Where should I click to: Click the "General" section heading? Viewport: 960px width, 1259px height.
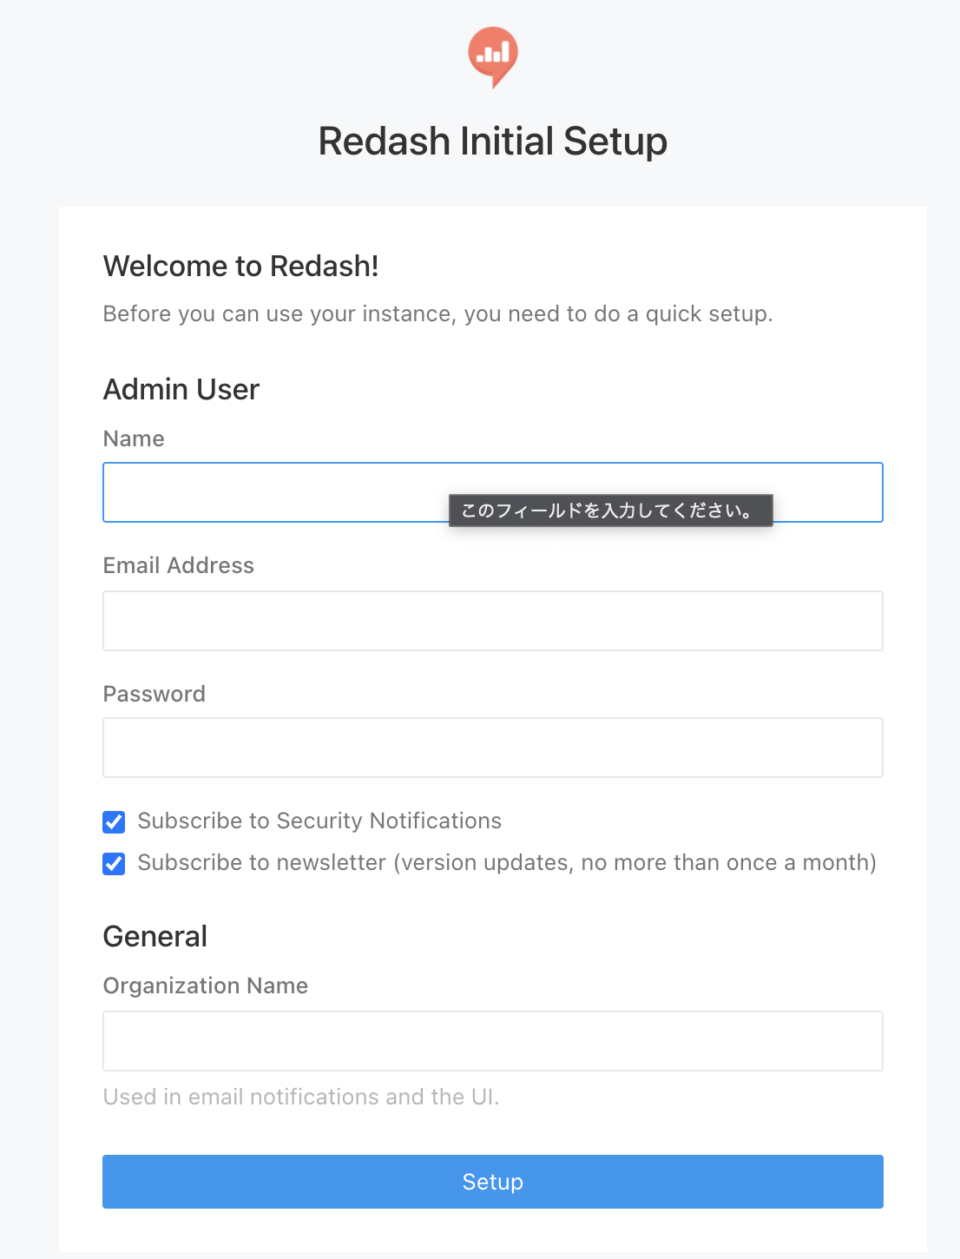(x=155, y=936)
